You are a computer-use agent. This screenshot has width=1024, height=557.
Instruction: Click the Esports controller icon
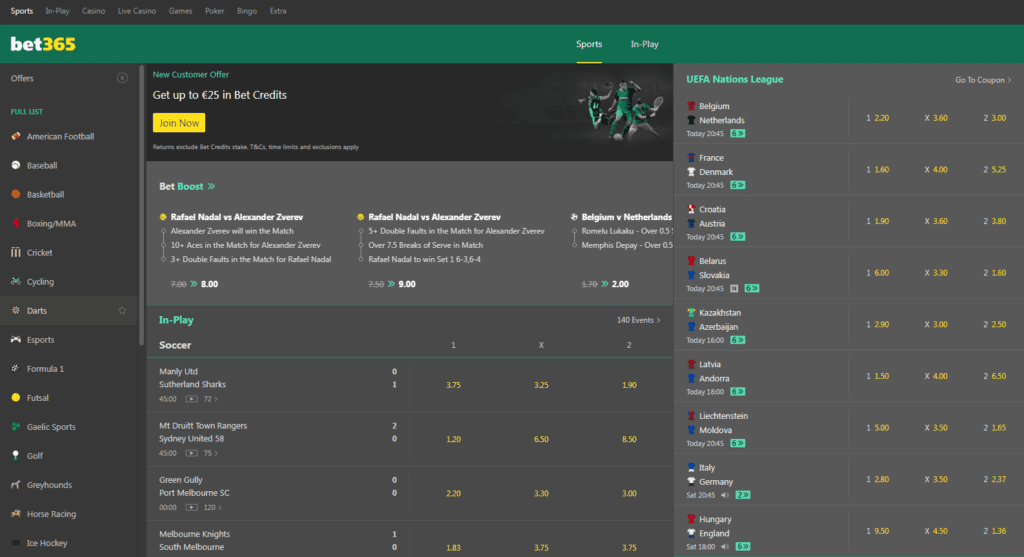tap(15, 340)
